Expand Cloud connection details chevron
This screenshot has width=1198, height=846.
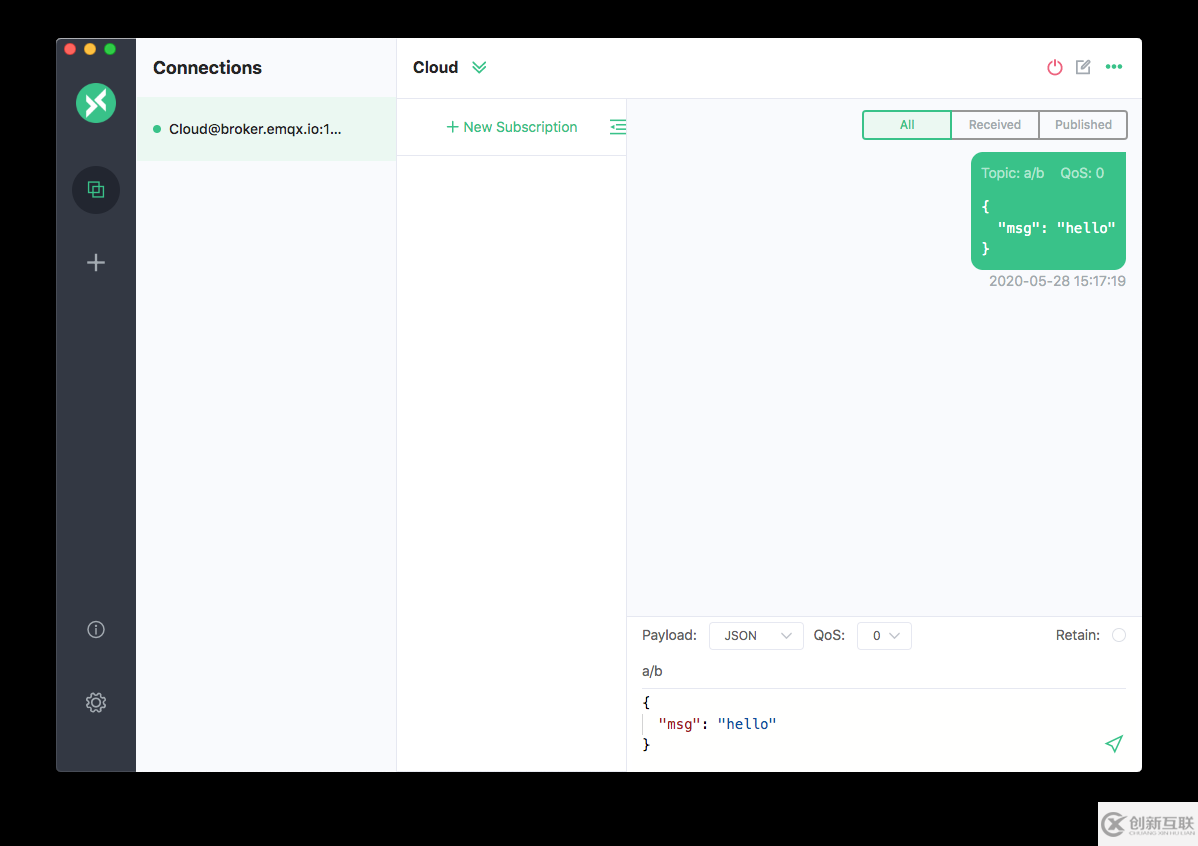pyautogui.click(x=479, y=67)
